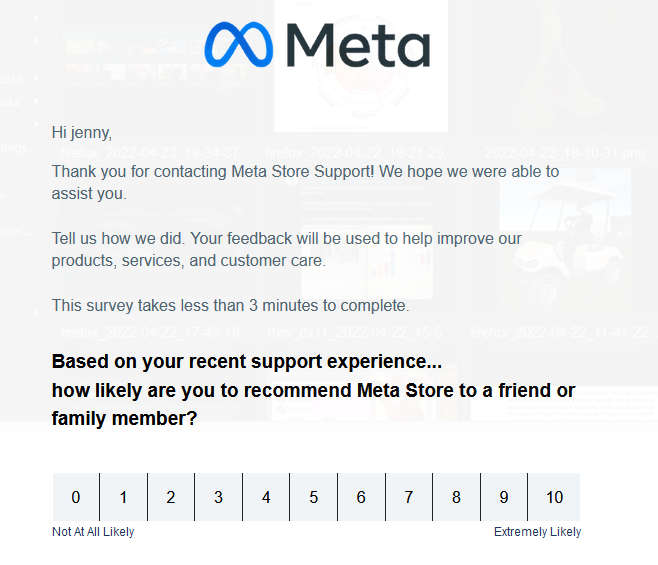Click the "less than 3 minutes" survey note
Viewport: 658px width, 565px height.
click(x=230, y=305)
